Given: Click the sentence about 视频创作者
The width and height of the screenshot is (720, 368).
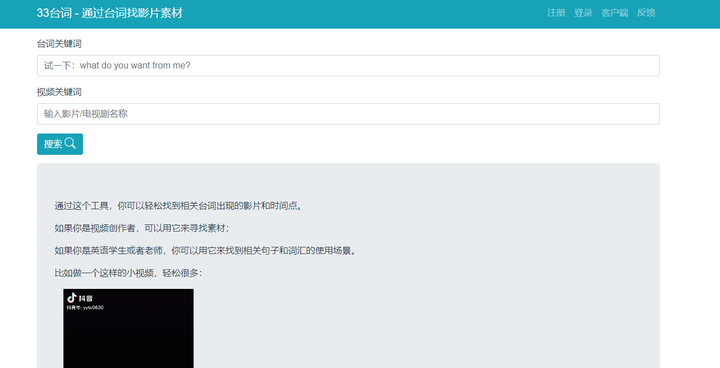Looking at the screenshot, I should coord(142,228).
